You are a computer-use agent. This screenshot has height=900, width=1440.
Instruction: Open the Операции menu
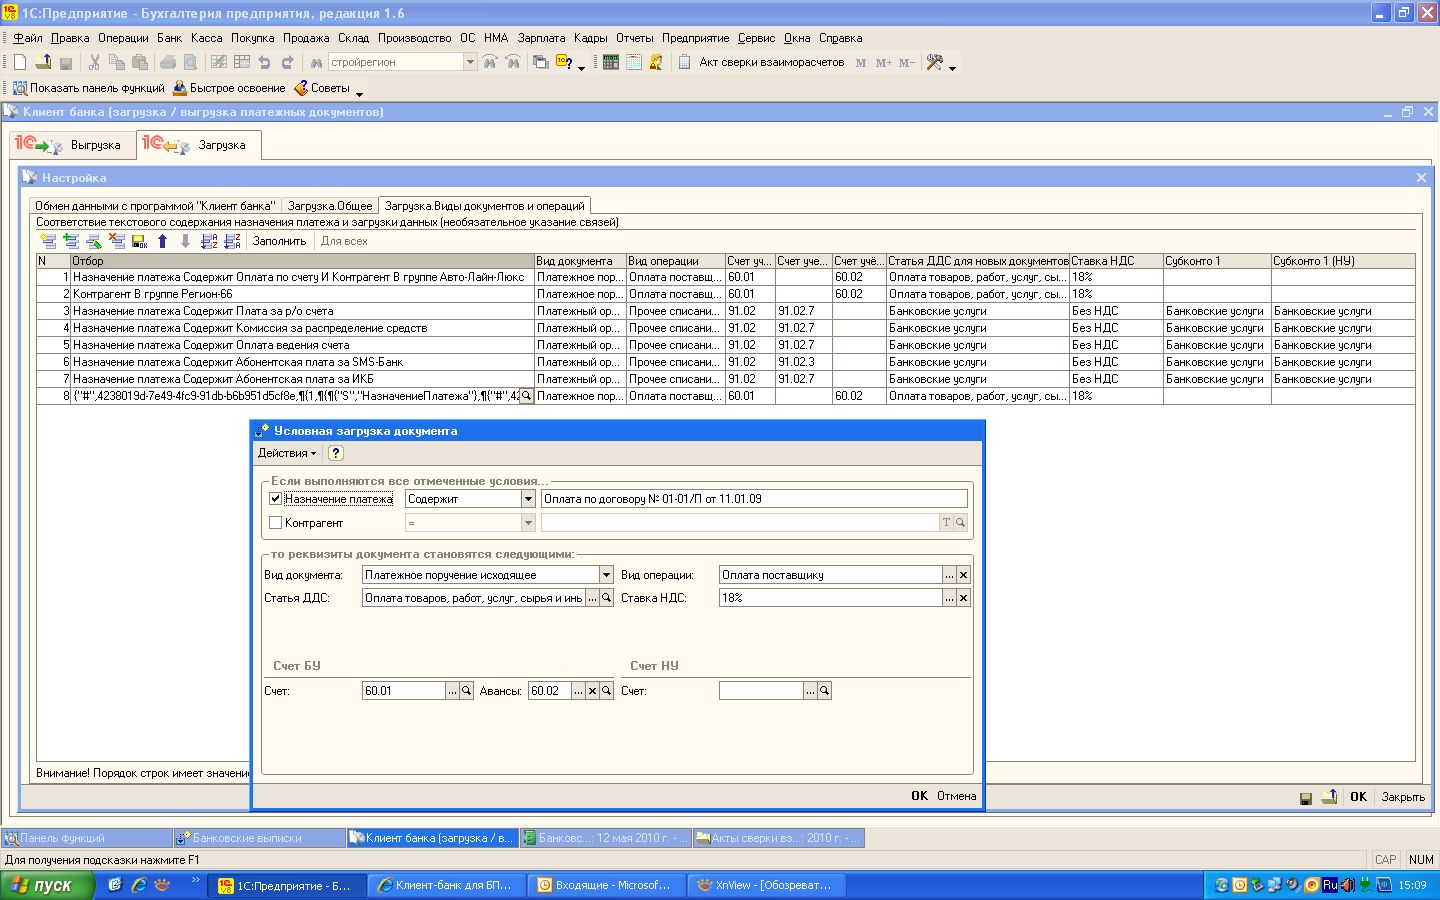123,38
